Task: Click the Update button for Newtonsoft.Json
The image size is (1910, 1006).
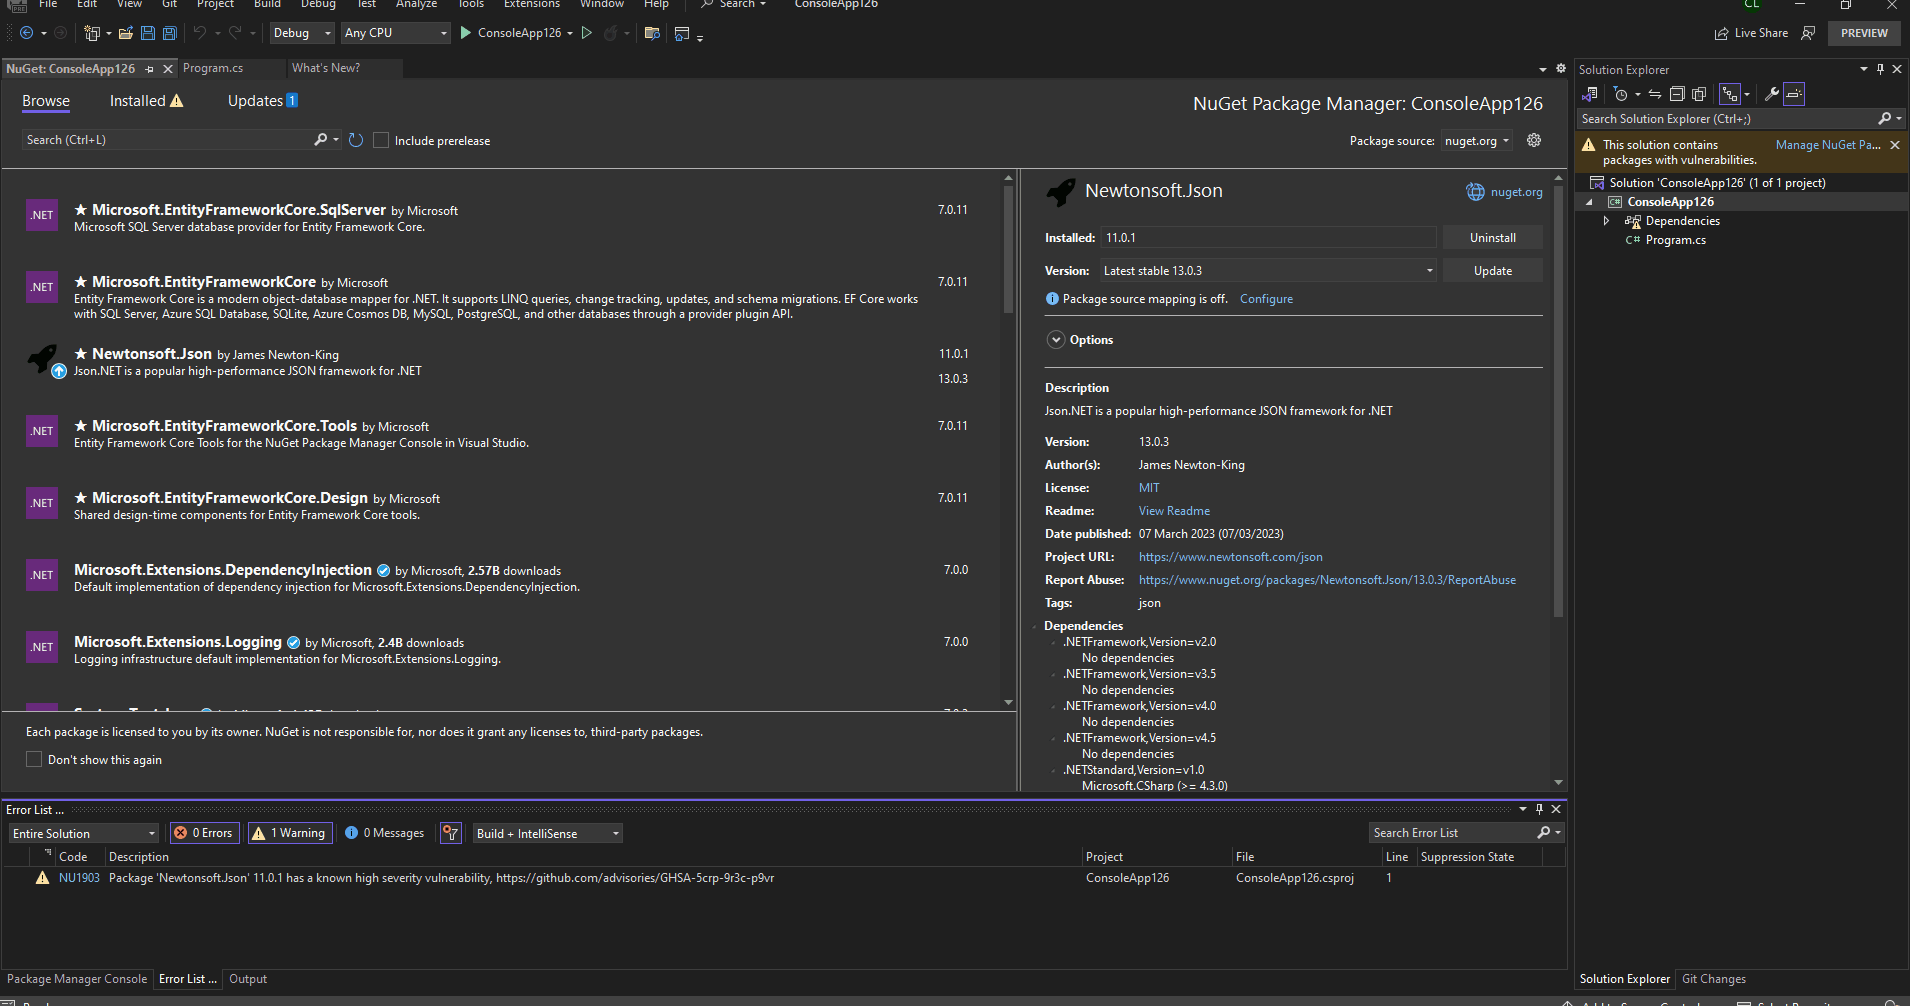Action: pyautogui.click(x=1493, y=271)
